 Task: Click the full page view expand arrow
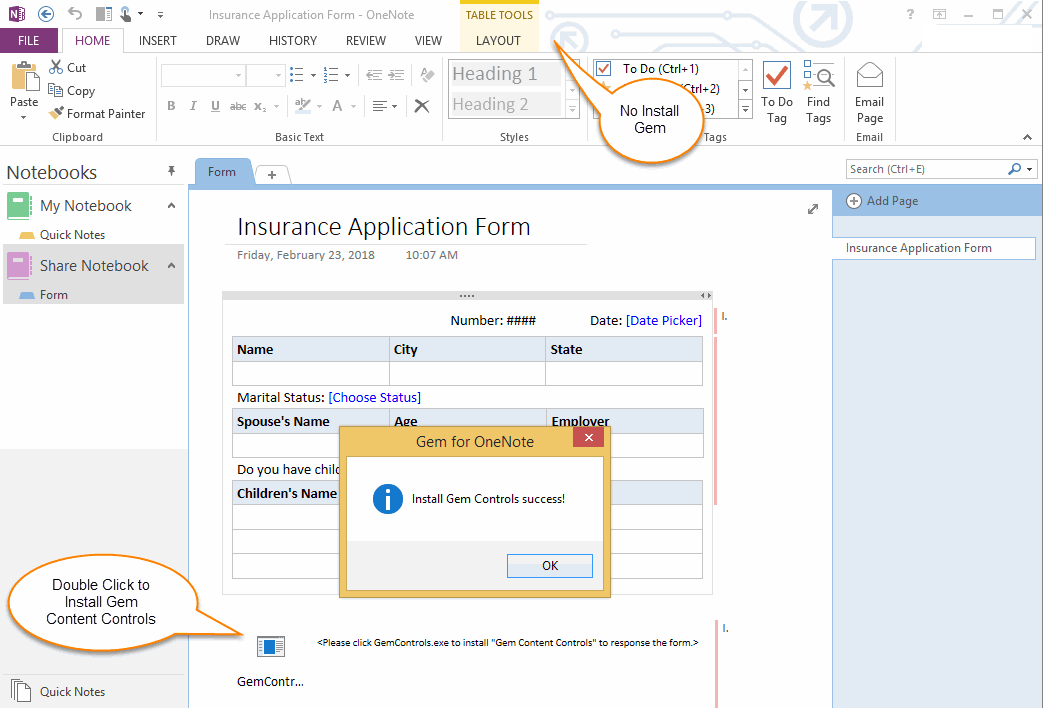[813, 209]
